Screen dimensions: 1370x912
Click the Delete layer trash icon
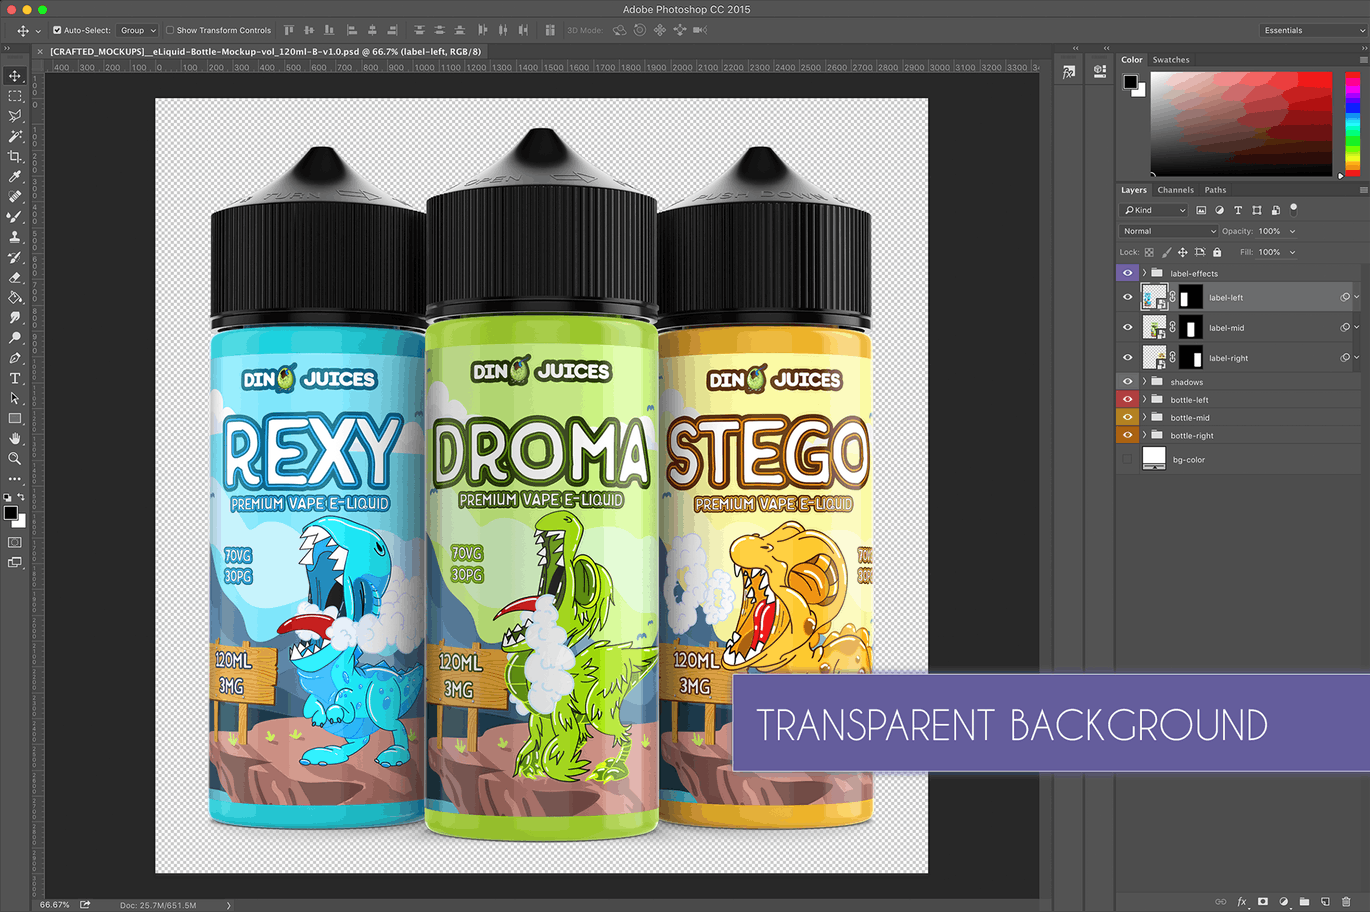click(1346, 901)
